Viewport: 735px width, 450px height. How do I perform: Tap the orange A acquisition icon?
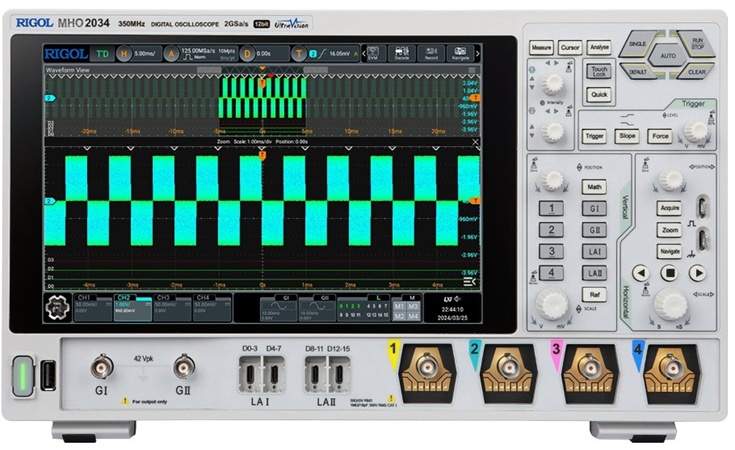coord(171,53)
